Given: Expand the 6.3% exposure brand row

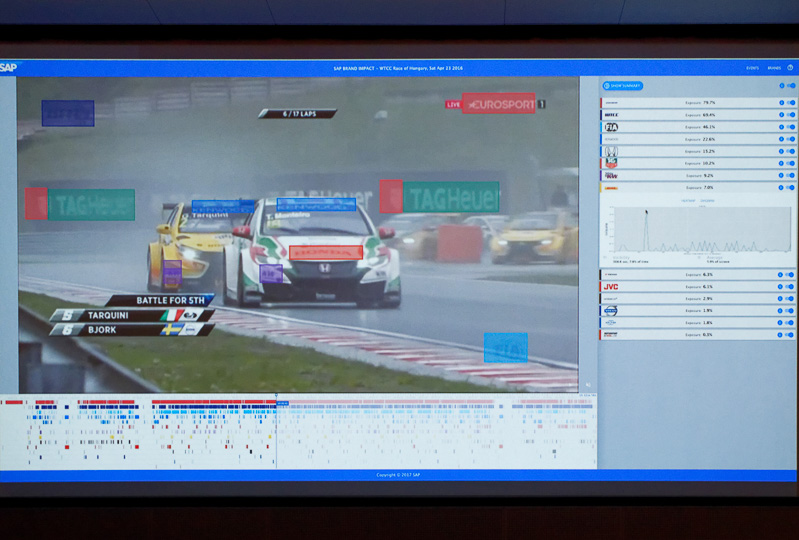Looking at the screenshot, I should [x=698, y=275].
